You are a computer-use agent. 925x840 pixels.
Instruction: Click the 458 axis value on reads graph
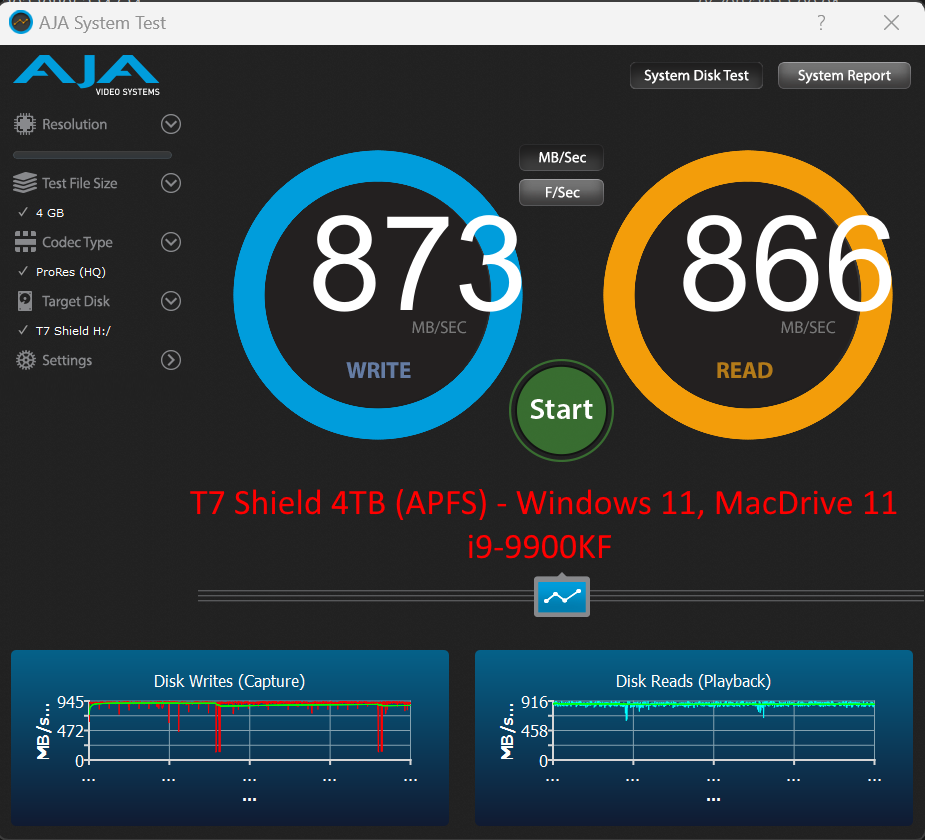coord(534,731)
